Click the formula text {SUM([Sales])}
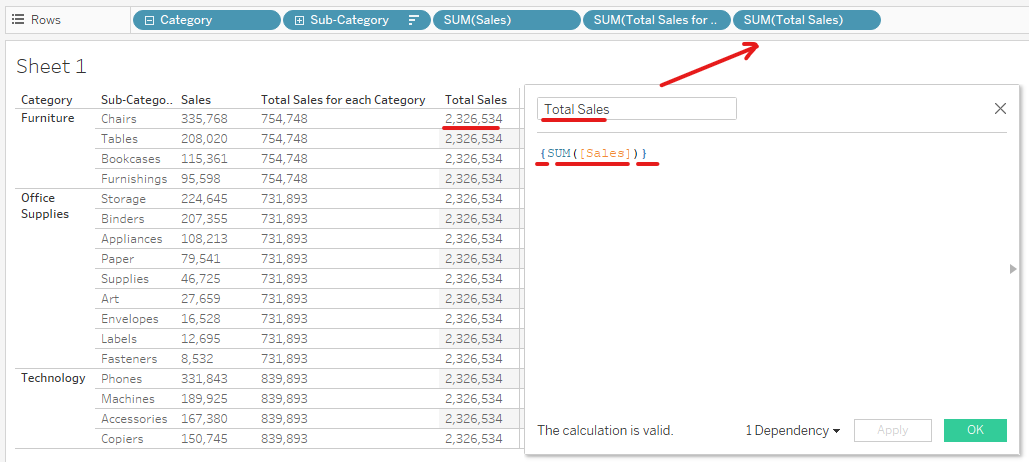1029x462 pixels. [x=592, y=153]
